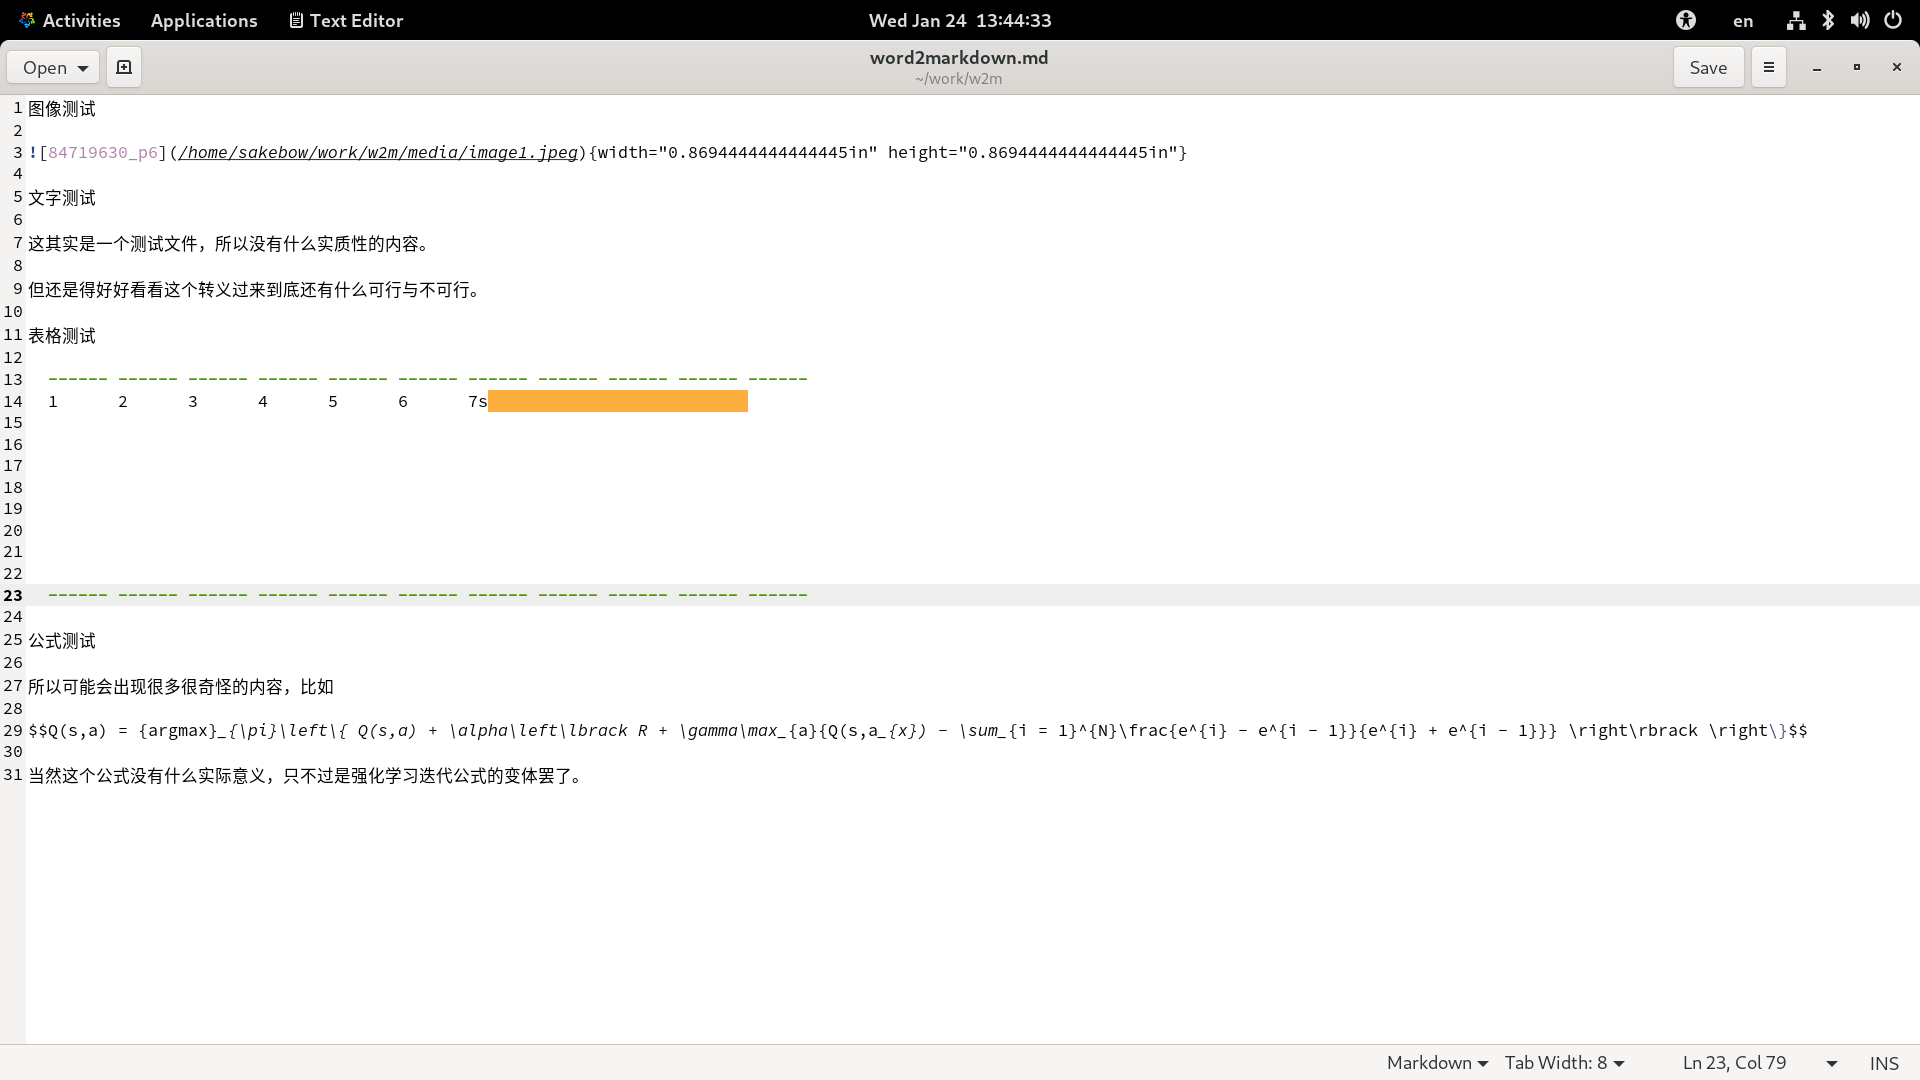Screen dimensions: 1920x1080
Task: Click the orange highlighted block on line 14
Action: point(617,401)
